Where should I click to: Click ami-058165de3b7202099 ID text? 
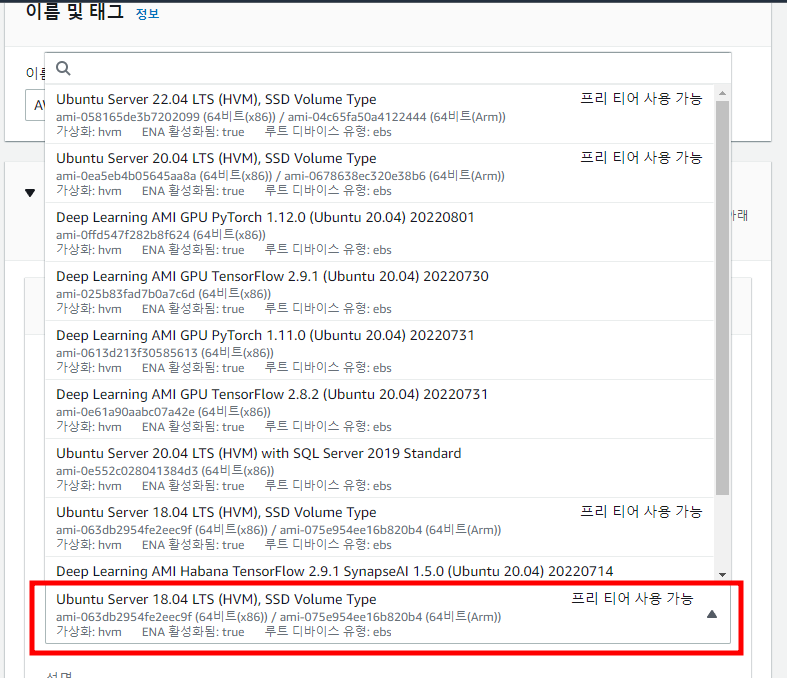point(127,117)
